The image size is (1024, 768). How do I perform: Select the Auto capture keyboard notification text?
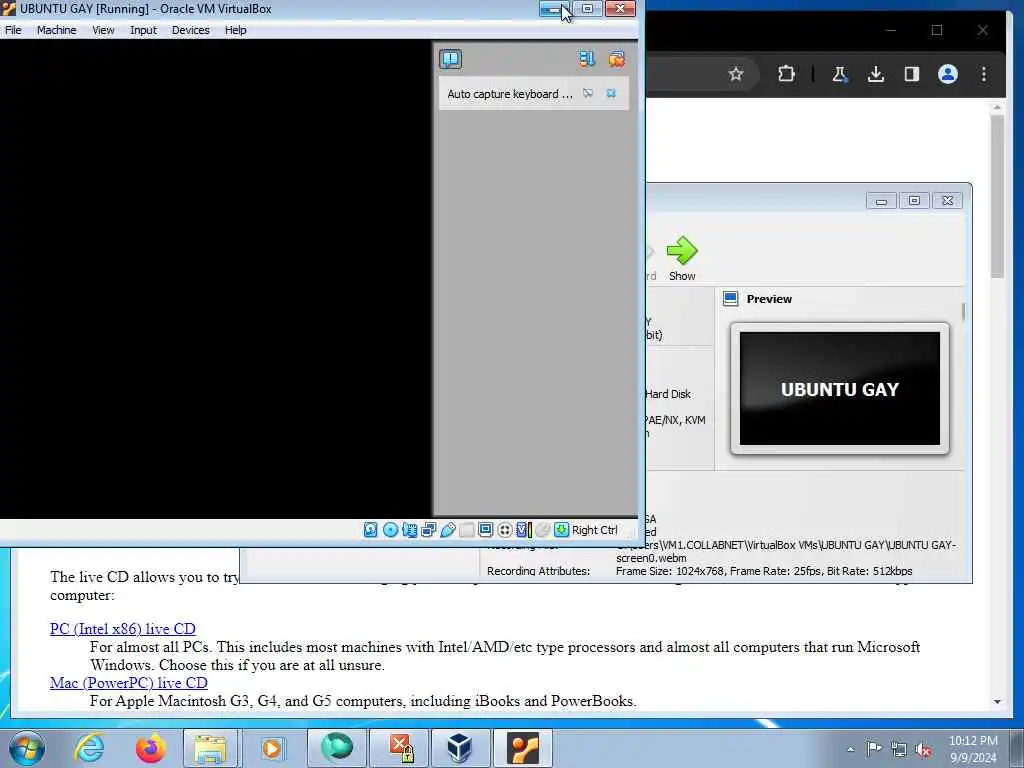[509, 94]
